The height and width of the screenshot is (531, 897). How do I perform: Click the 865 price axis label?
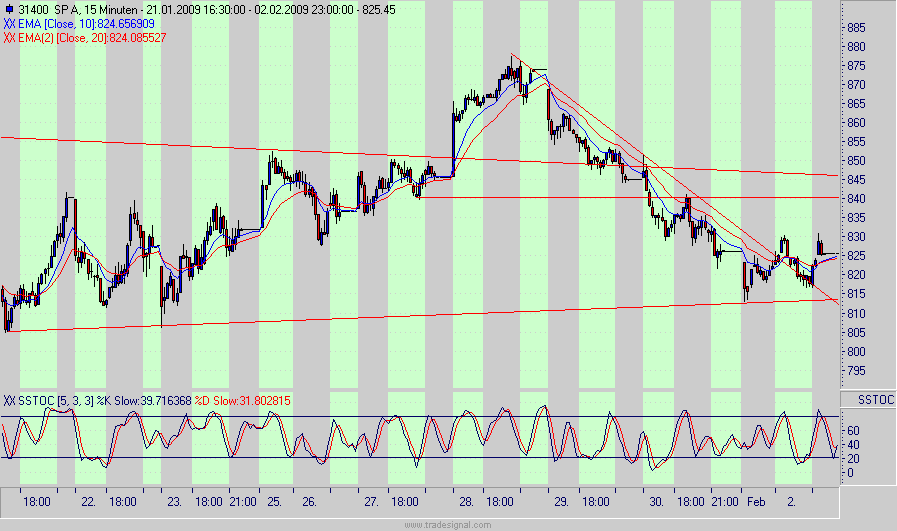[856, 104]
